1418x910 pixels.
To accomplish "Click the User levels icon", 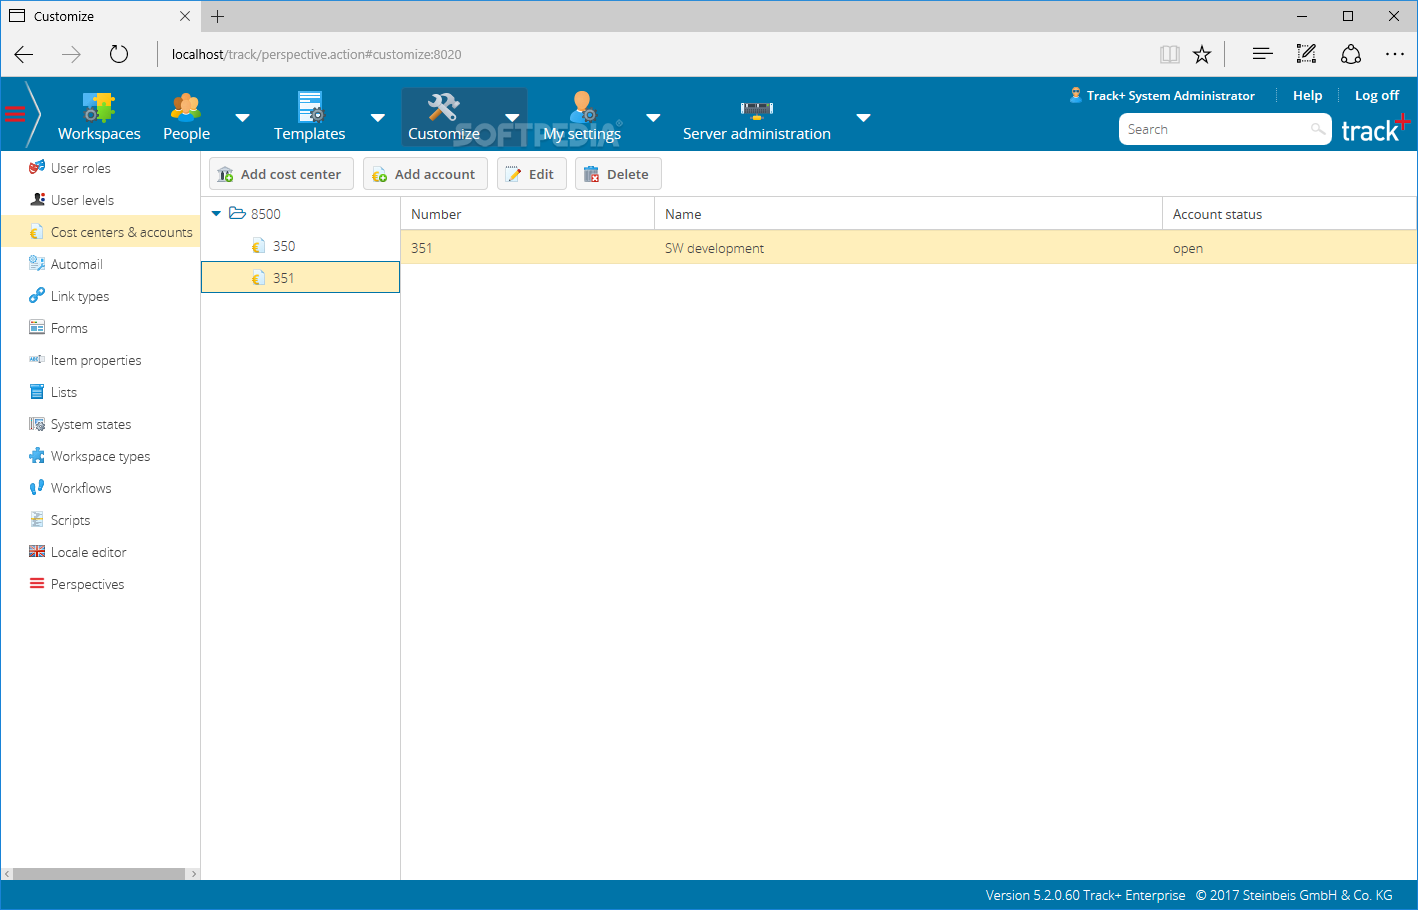I will (37, 200).
